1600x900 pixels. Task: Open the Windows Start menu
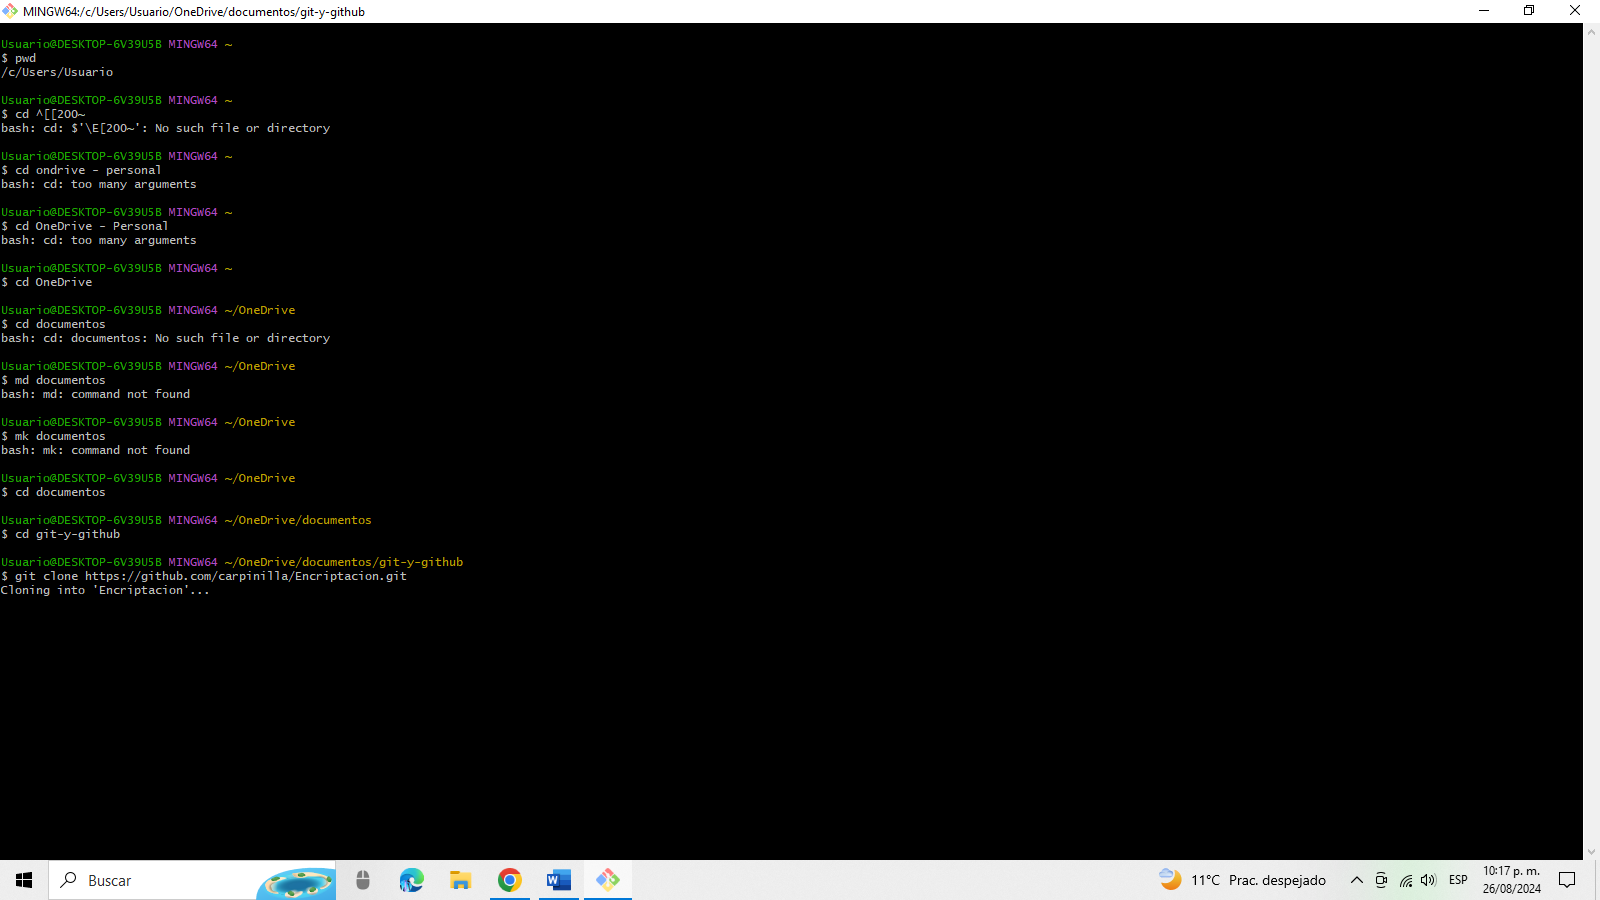(24, 880)
